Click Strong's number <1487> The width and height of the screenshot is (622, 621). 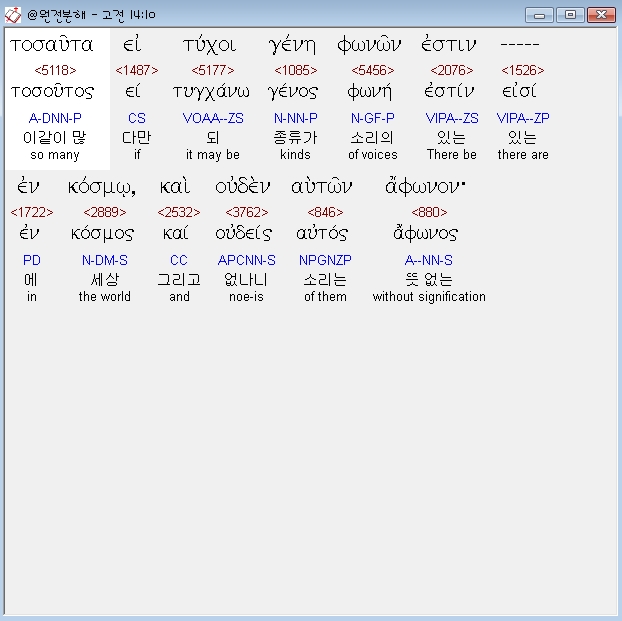tap(137, 70)
